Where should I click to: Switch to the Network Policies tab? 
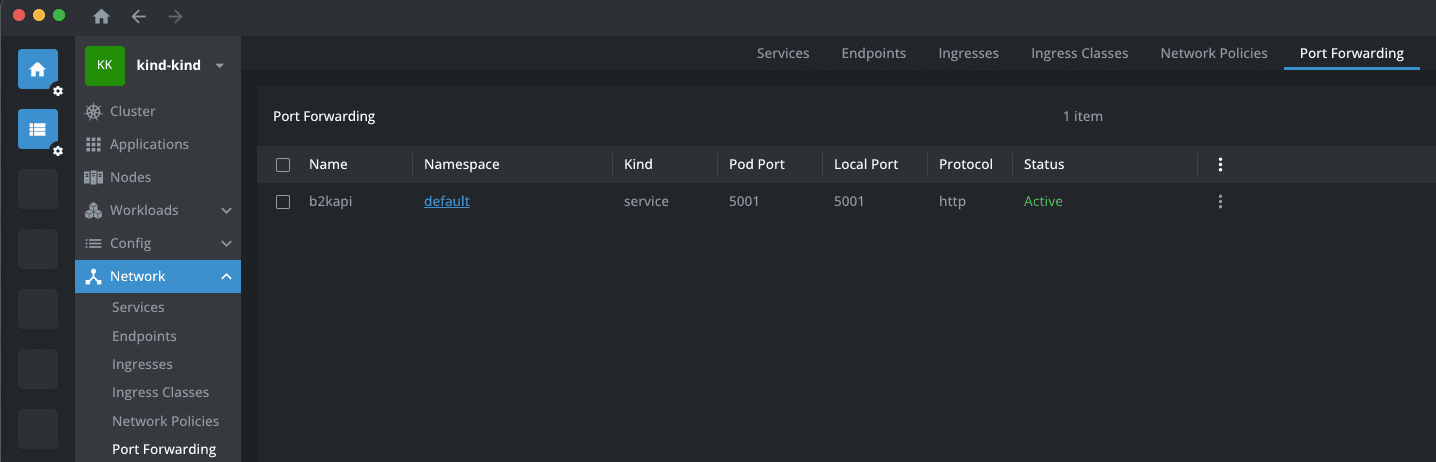(x=1214, y=53)
